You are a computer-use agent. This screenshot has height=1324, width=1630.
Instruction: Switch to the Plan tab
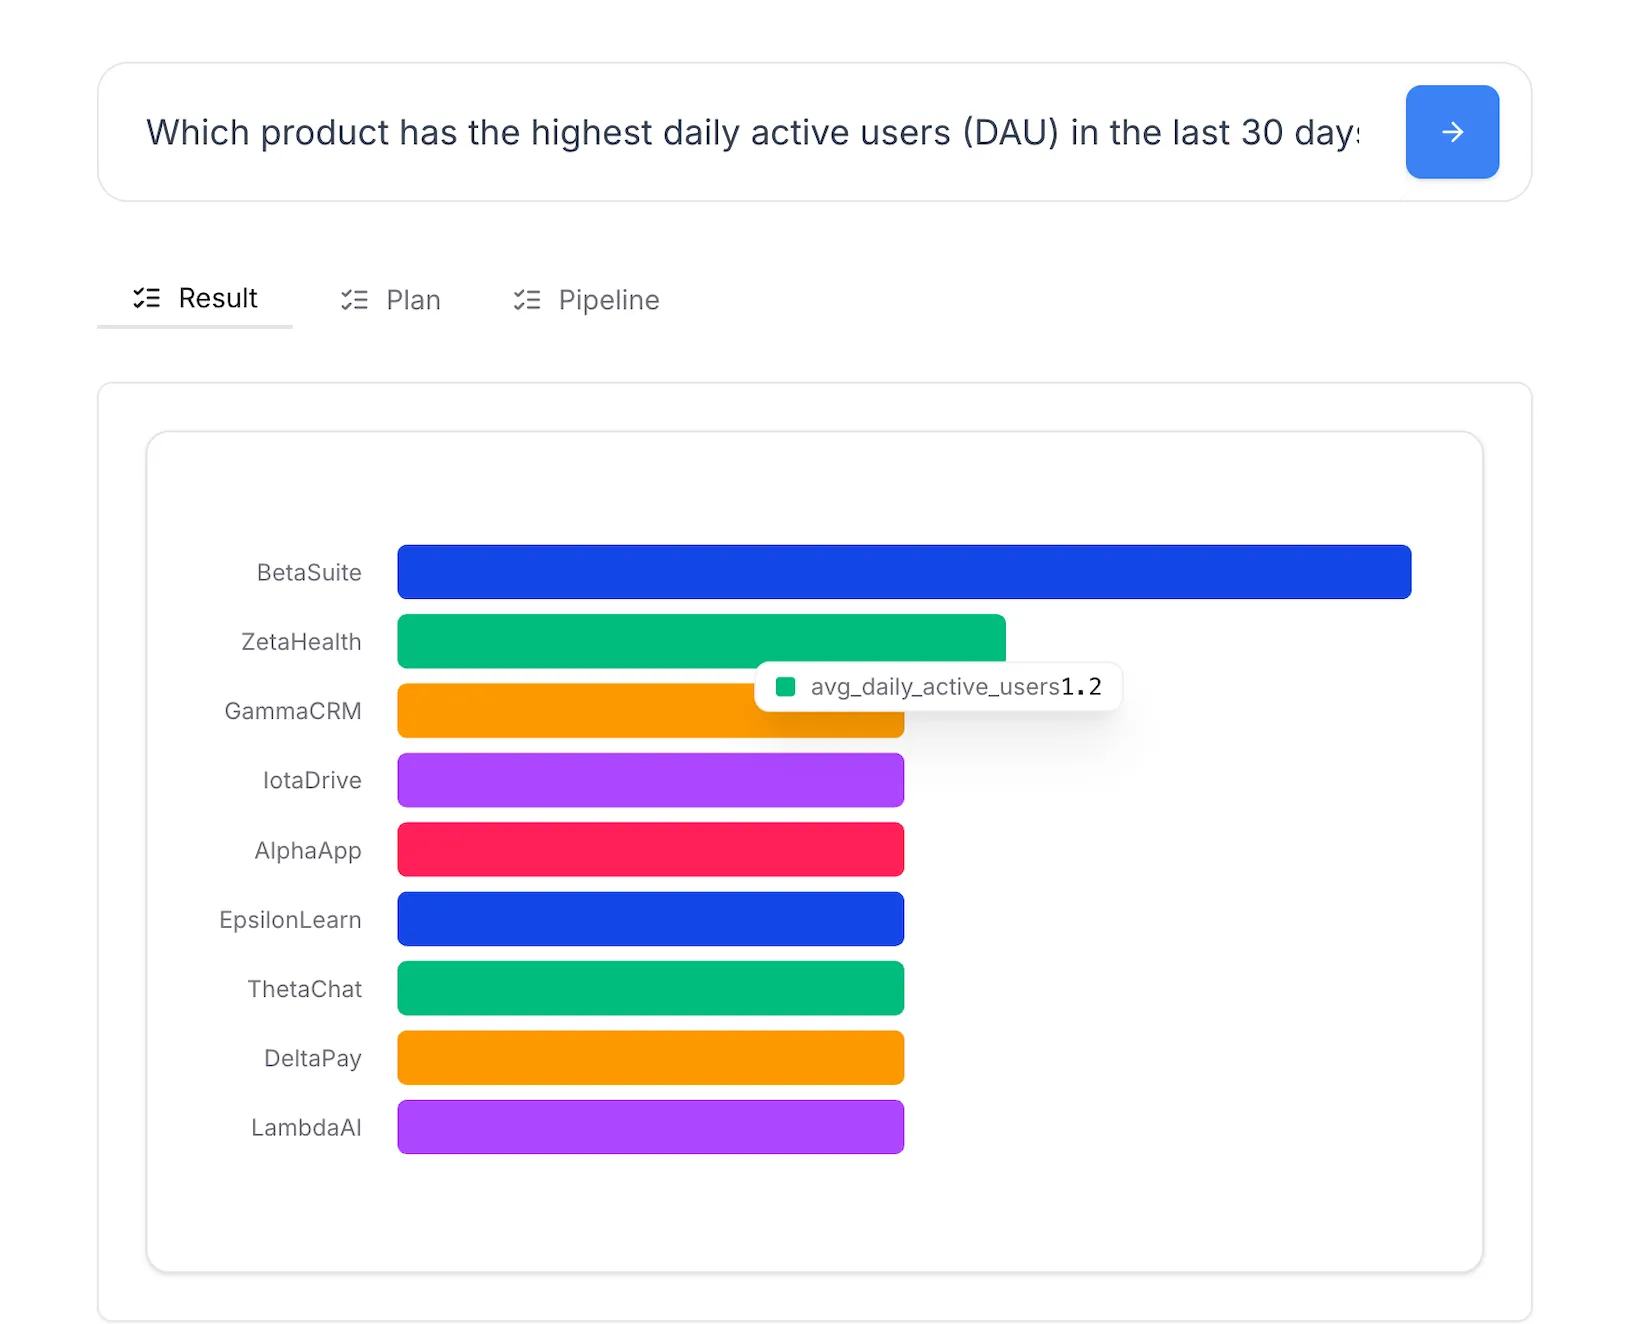[413, 299]
